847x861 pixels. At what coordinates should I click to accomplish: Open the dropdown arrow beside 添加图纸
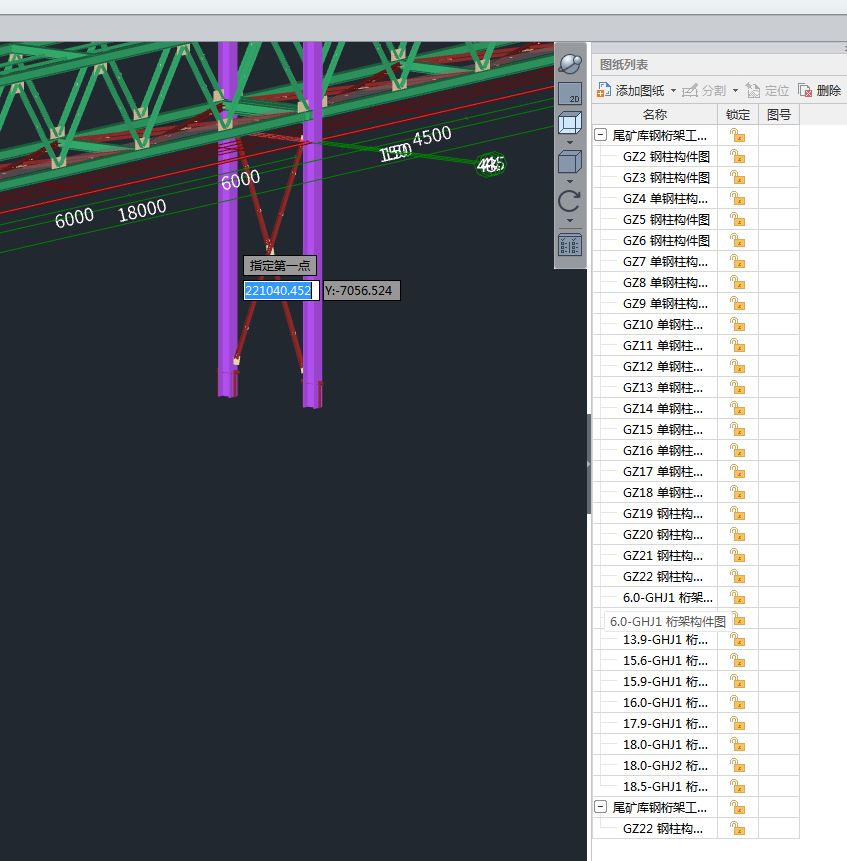tap(673, 91)
